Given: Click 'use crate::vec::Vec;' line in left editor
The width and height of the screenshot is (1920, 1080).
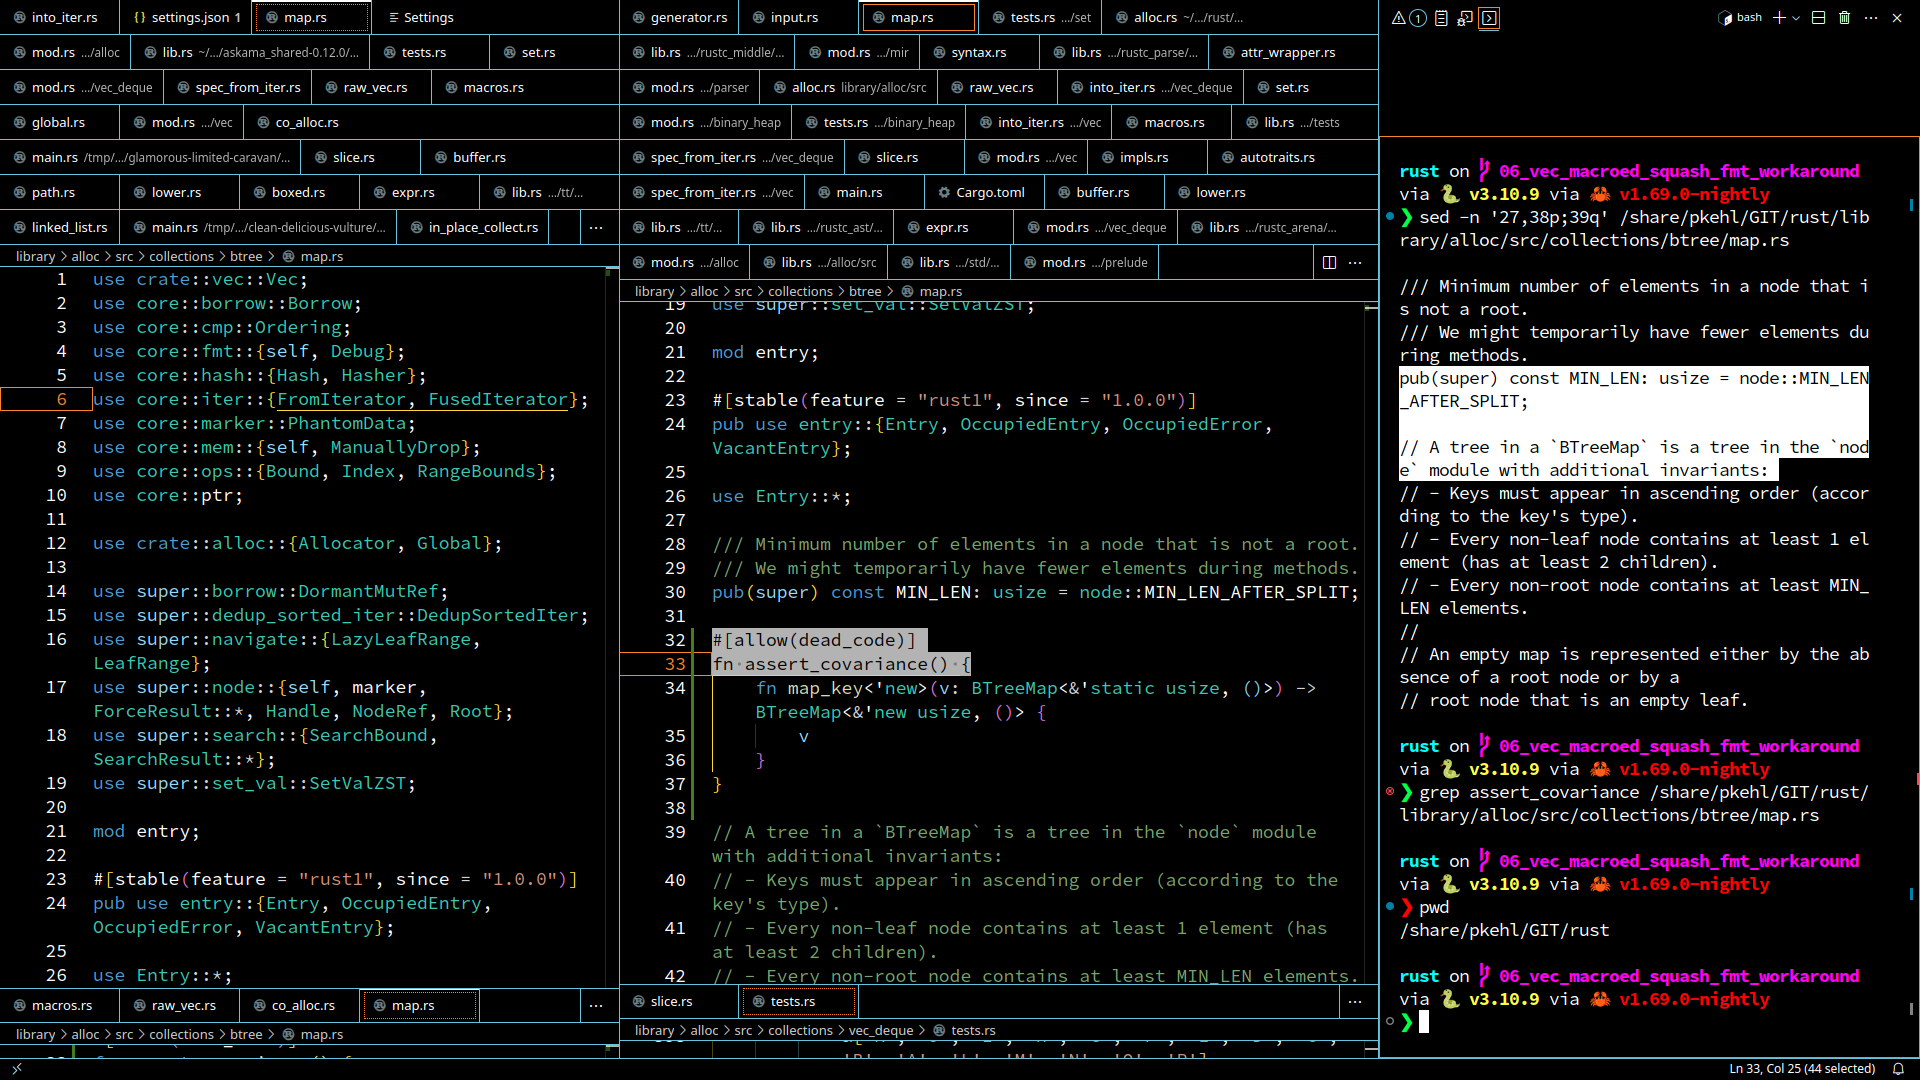Looking at the screenshot, I should [x=201, y=279].
